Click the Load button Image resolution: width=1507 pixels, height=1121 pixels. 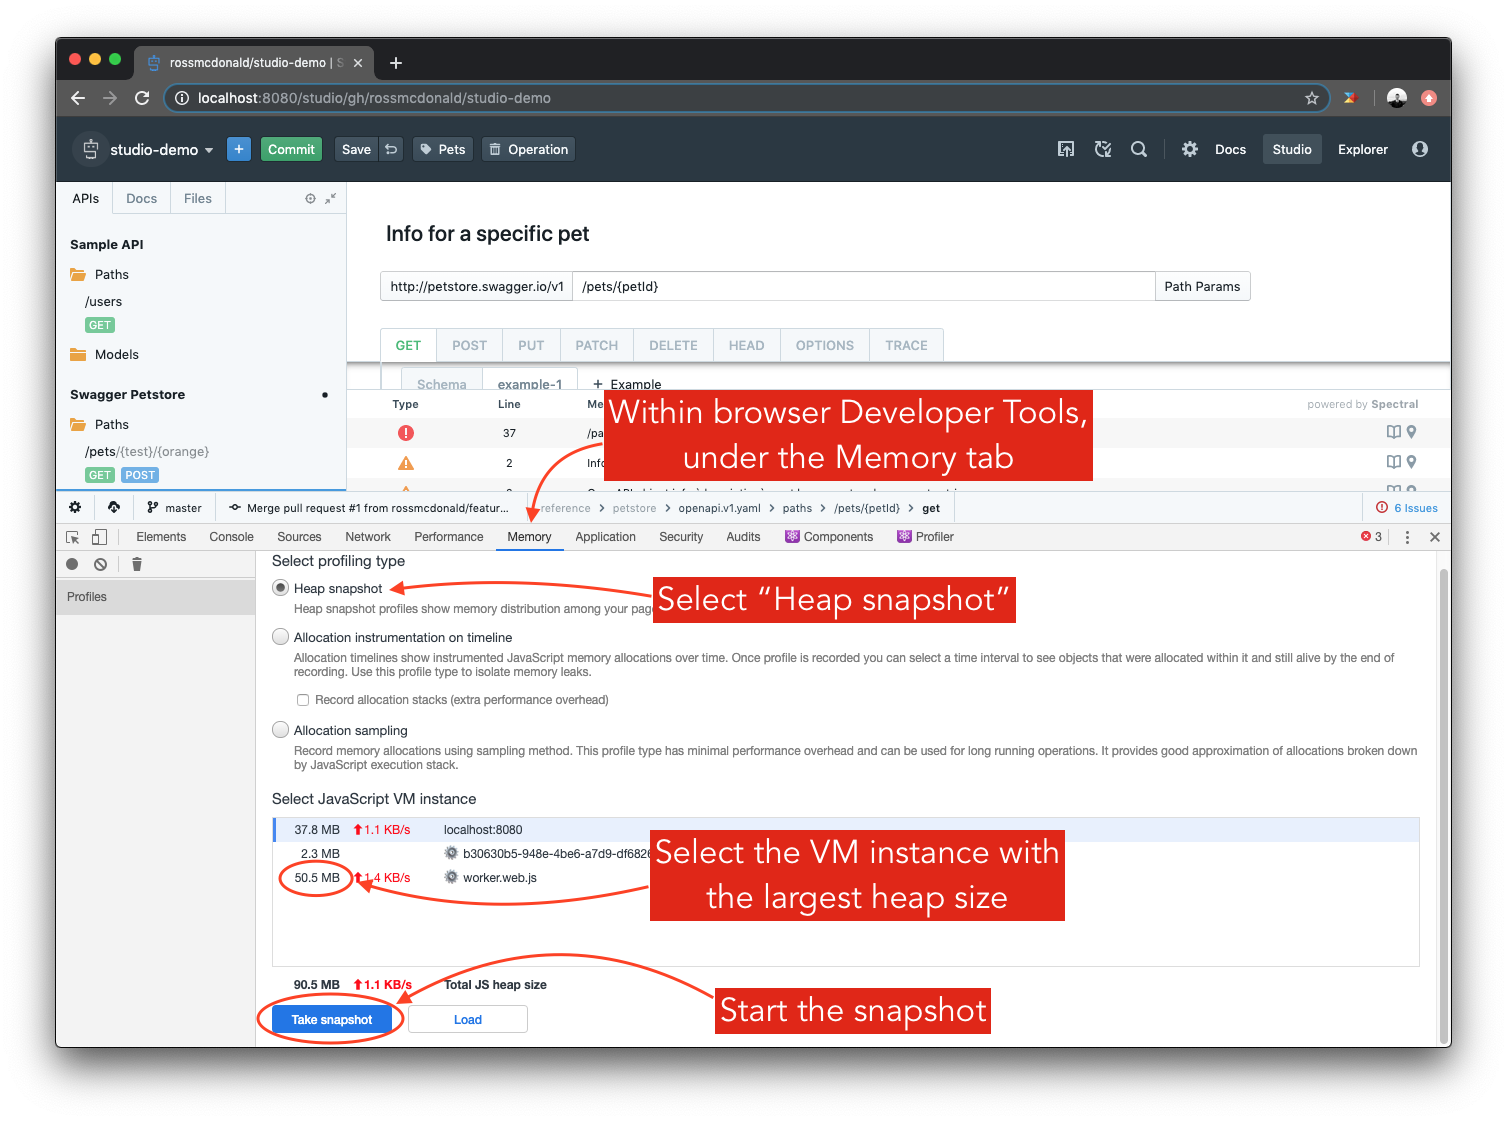(468, 1019)
